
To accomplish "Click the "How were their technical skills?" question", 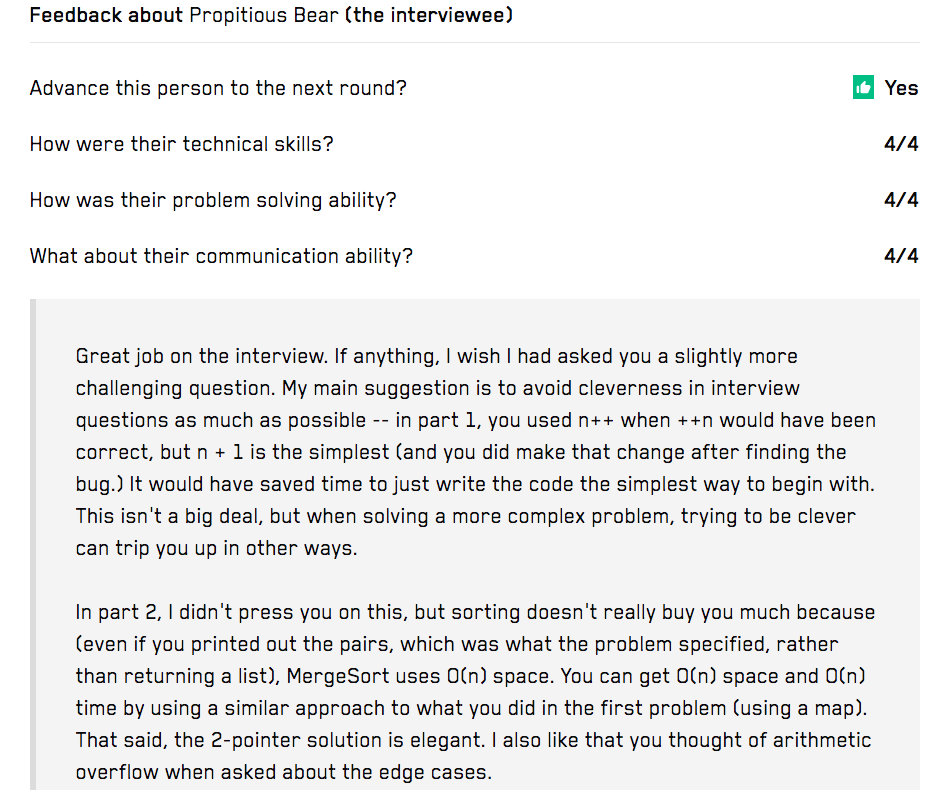I will [x=181, y=144].
